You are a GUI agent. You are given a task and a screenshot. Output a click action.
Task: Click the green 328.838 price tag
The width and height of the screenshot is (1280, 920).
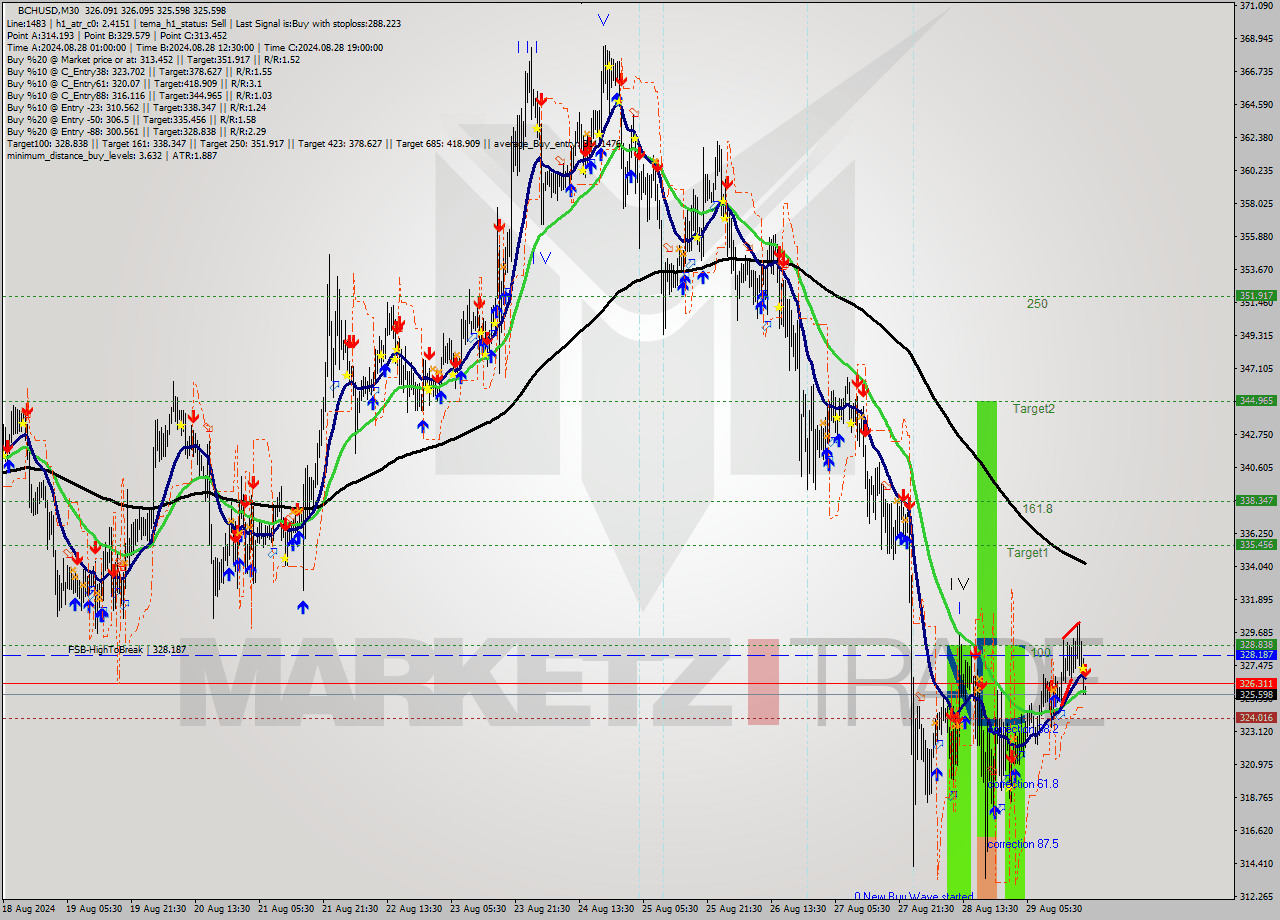(x=1256, y=645)
